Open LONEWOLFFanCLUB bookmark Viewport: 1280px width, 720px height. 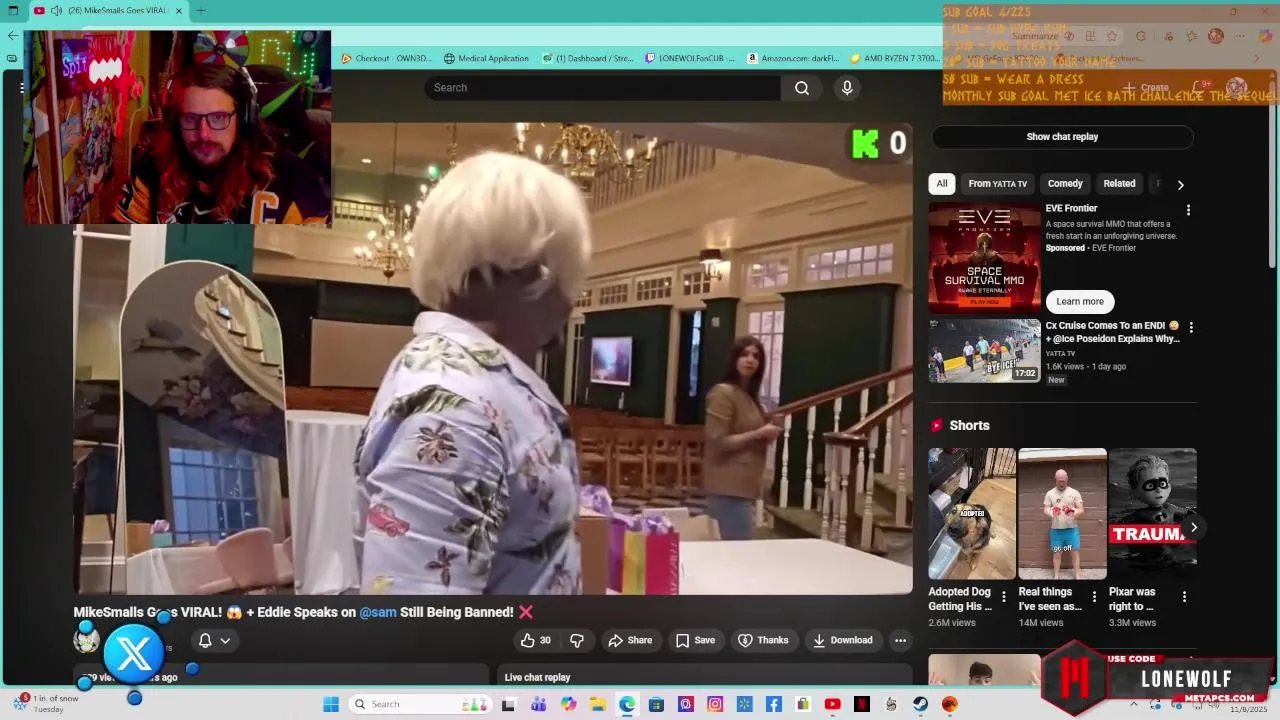click(x=690, y=58)
